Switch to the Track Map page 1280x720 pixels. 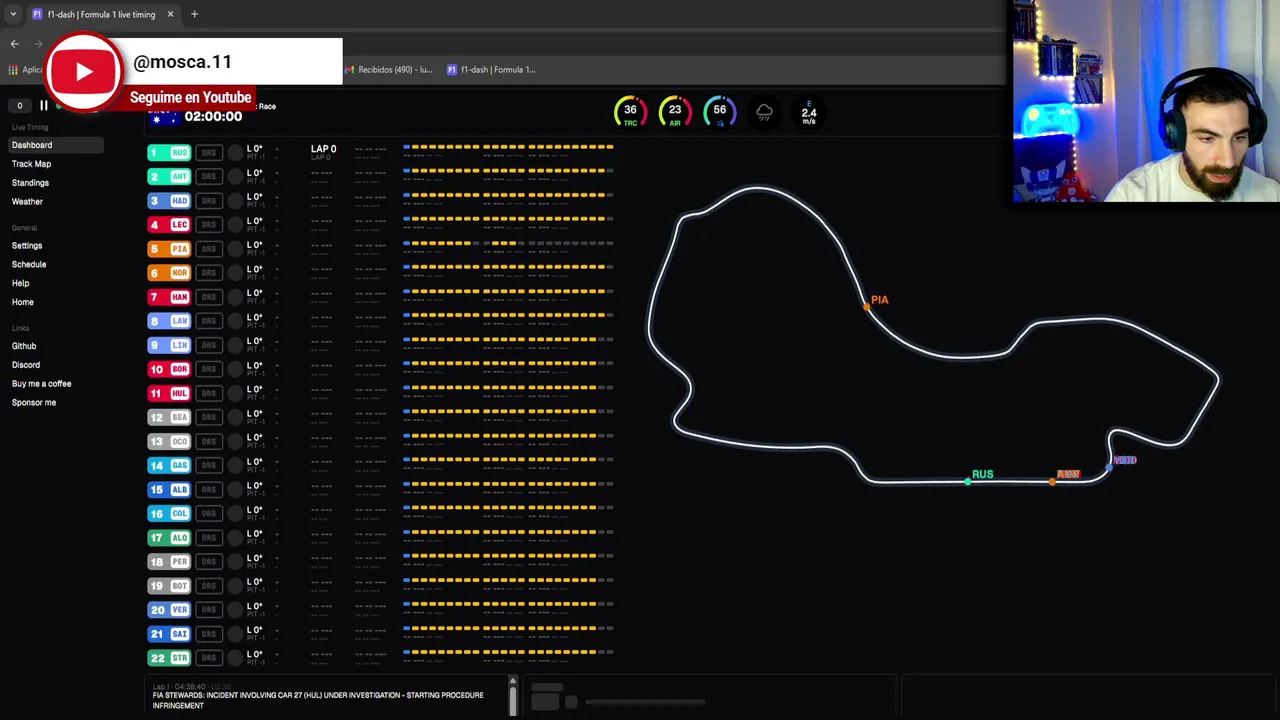click(x=31, y=164)
